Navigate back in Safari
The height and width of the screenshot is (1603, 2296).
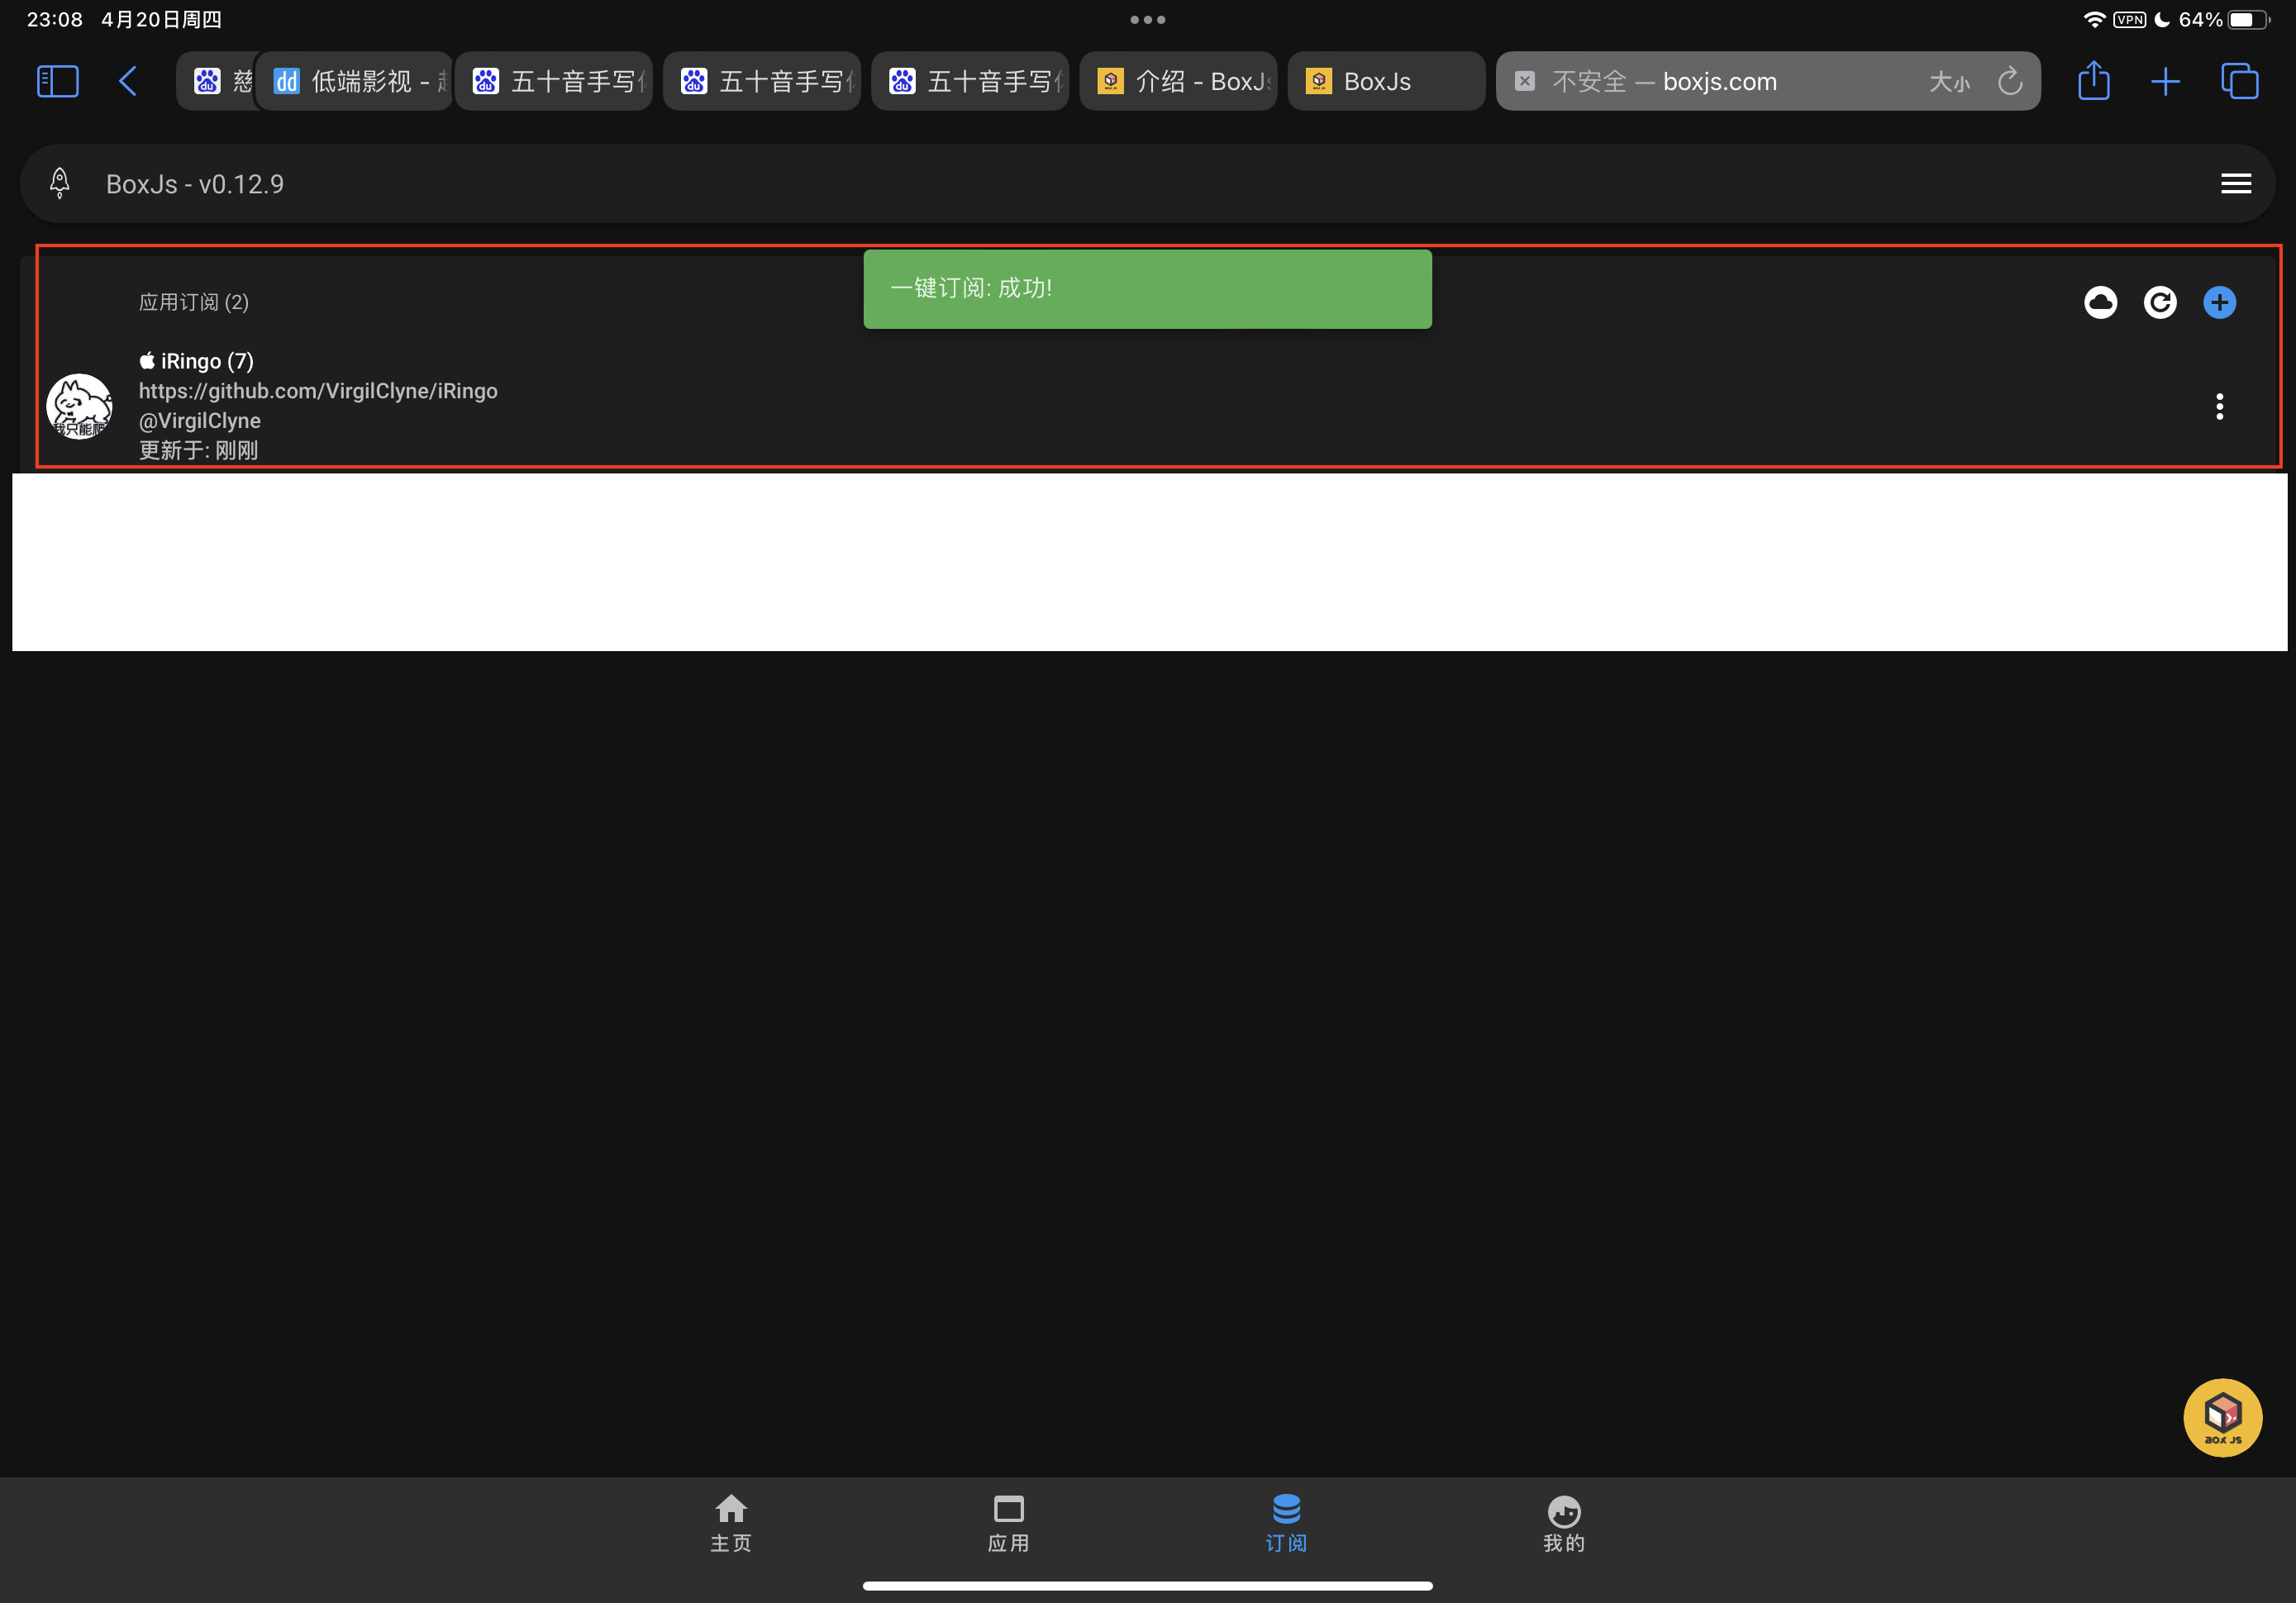pyautogui.click(x=128, y=81)
